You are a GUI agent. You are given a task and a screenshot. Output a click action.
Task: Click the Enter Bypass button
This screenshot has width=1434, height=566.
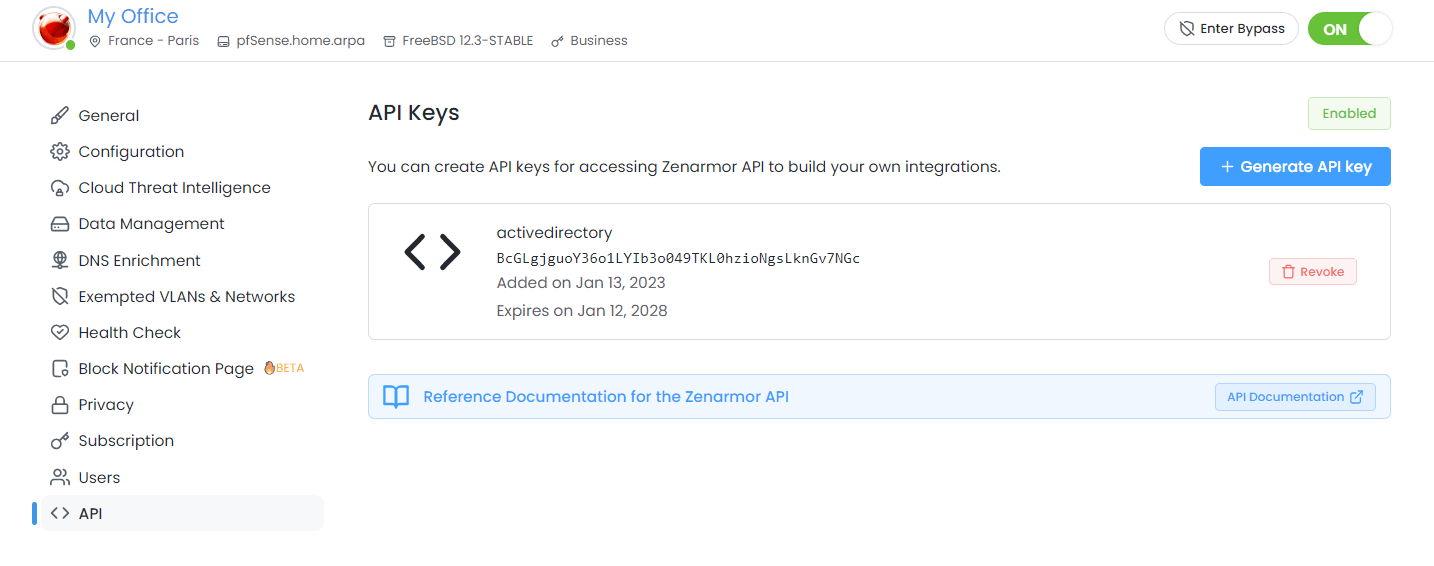[1231, 29]
